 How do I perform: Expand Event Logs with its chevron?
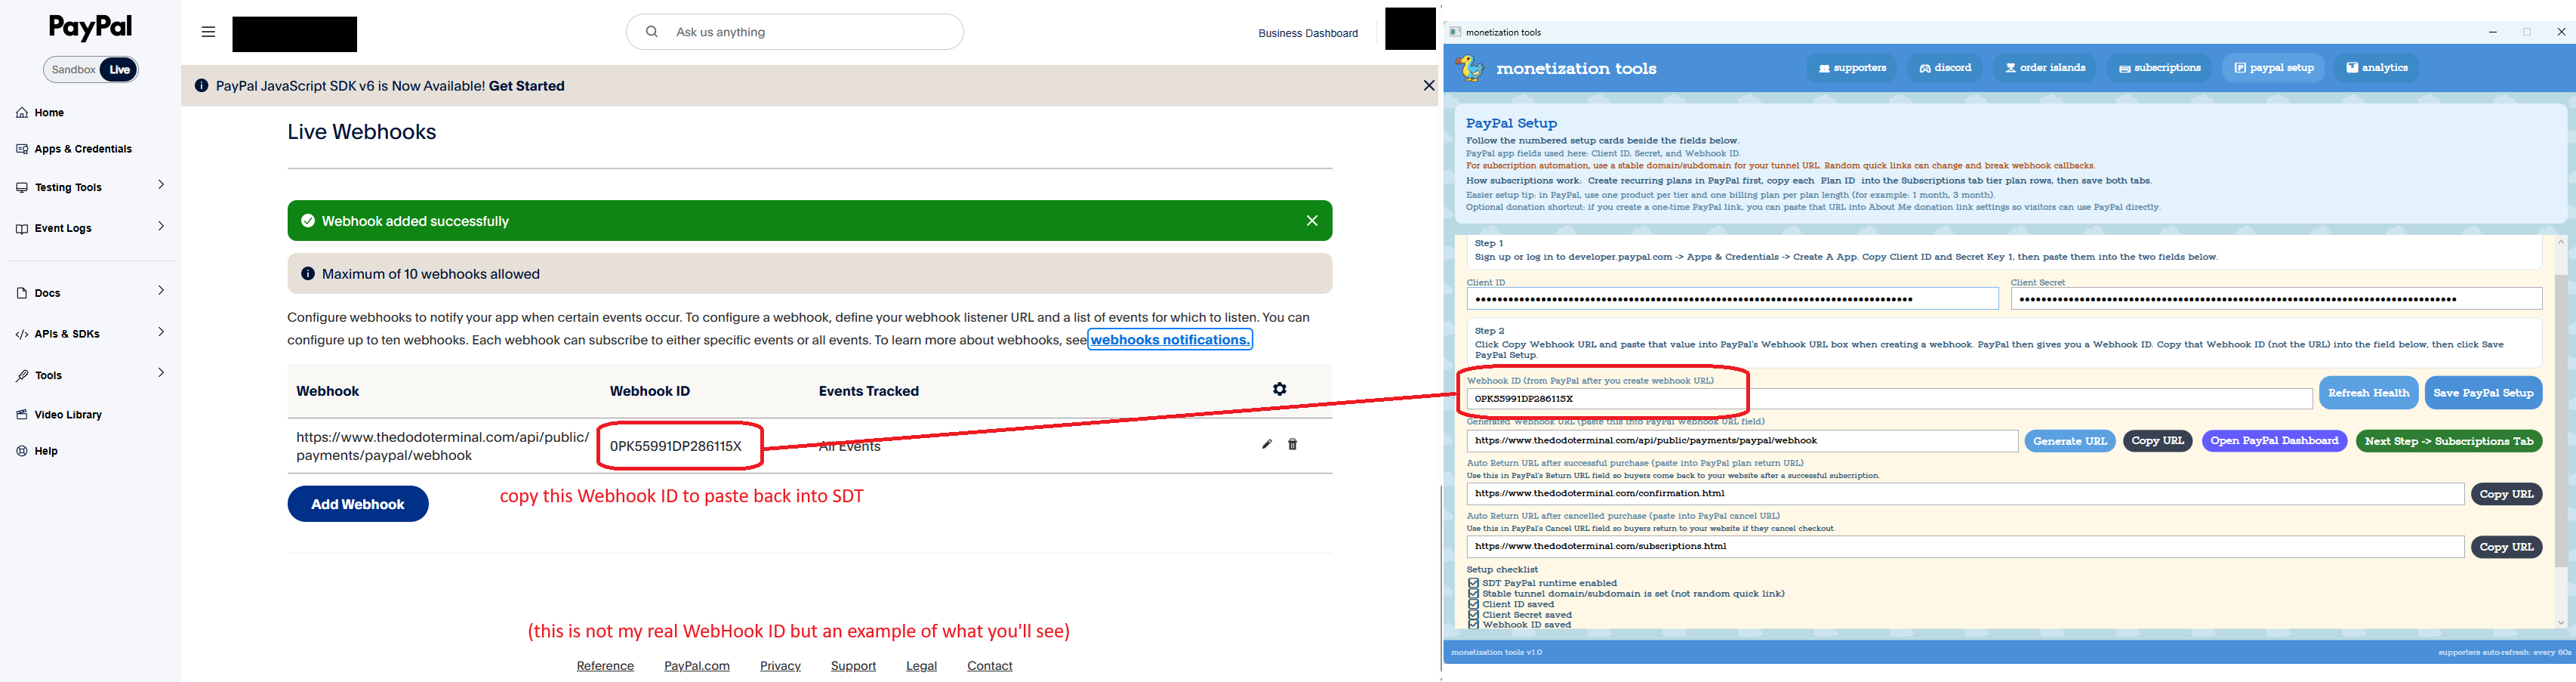click(x=161, y=226)
